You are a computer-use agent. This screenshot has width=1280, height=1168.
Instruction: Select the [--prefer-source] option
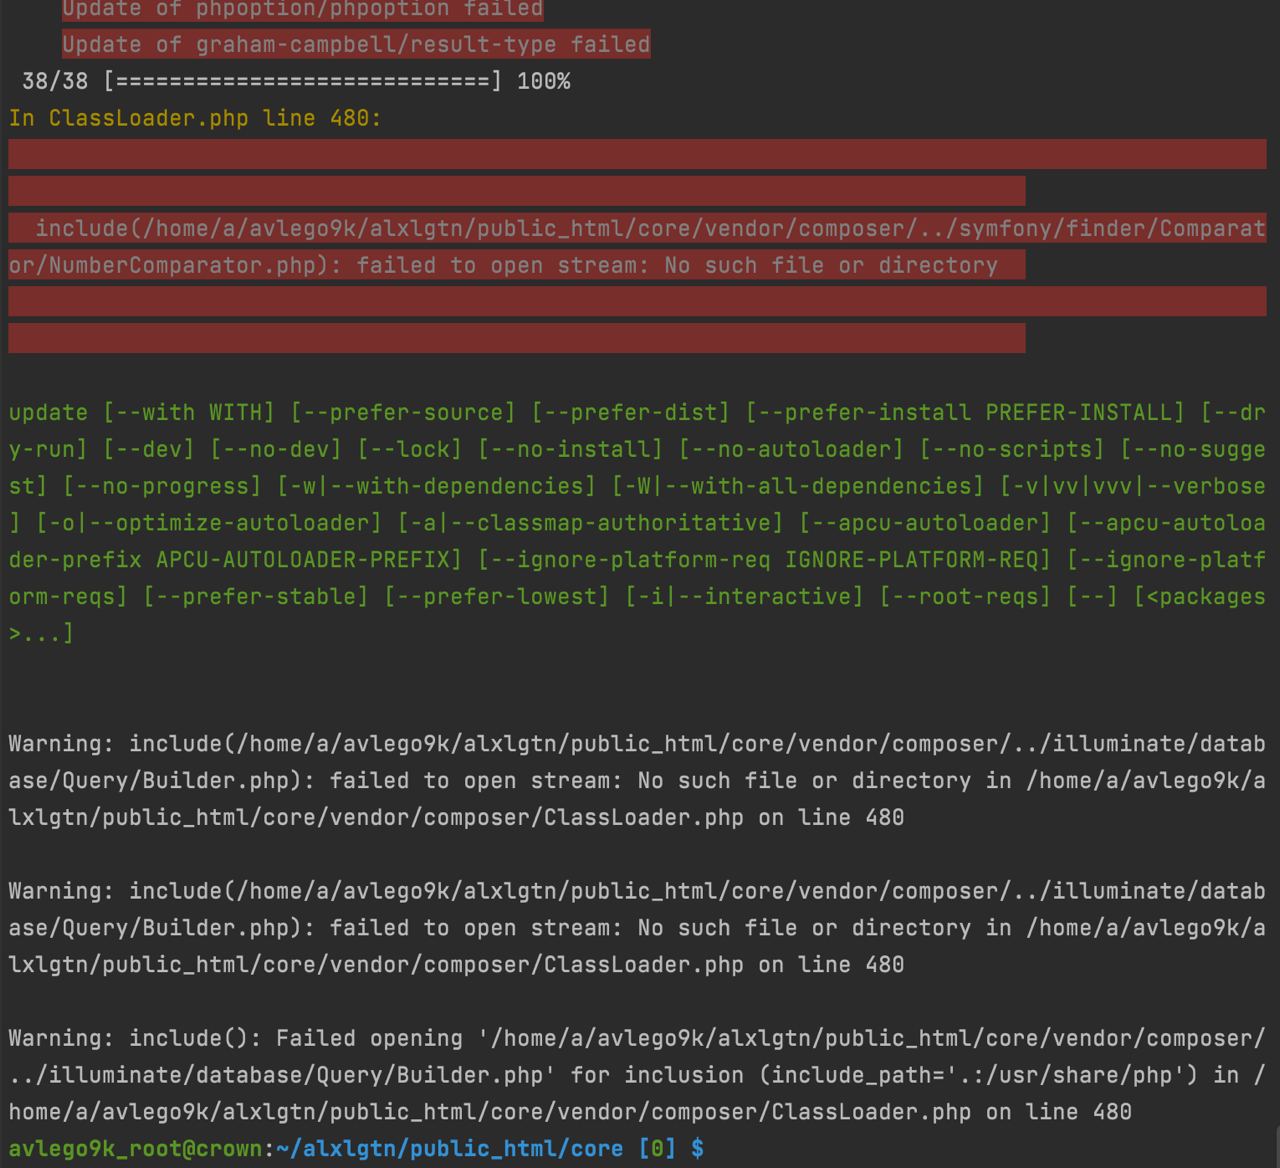click(x=403, y=412)
